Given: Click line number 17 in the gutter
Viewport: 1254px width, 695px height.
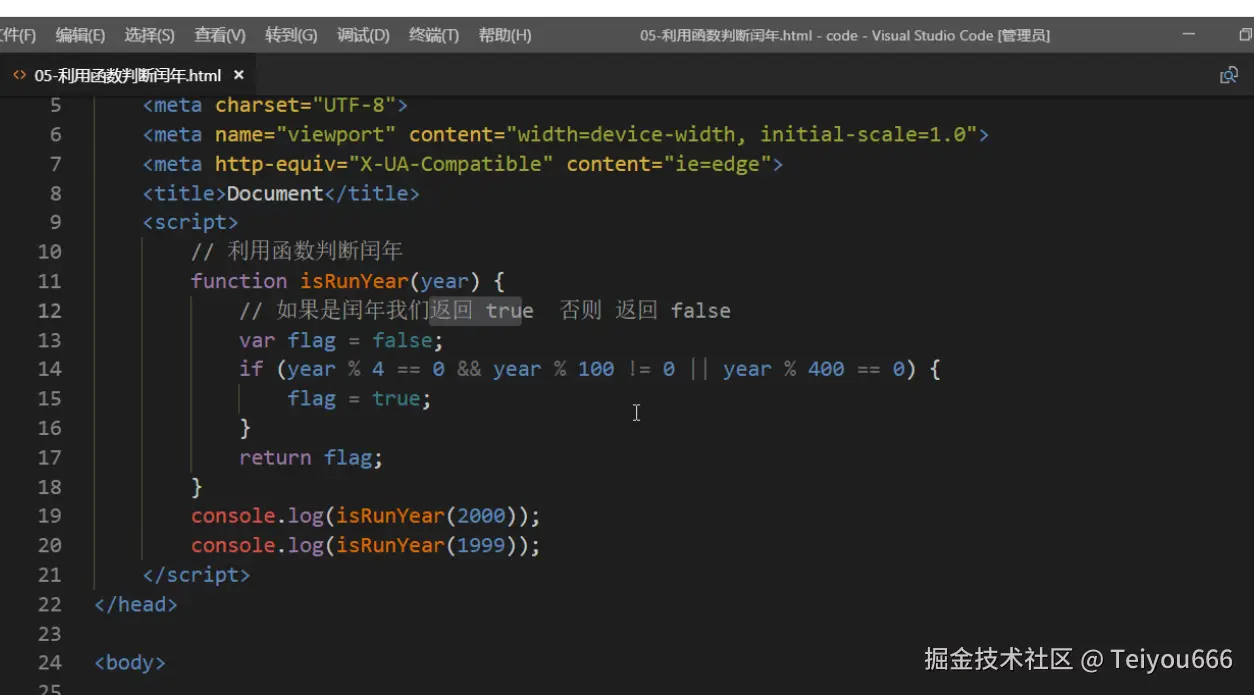Looking at the screenshot, I should pos(49,457).
